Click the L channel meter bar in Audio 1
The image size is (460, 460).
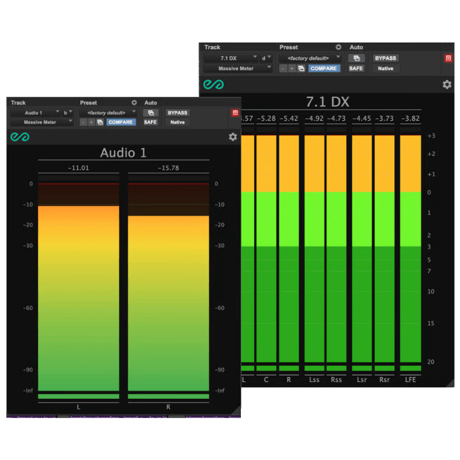click(78, 287)
